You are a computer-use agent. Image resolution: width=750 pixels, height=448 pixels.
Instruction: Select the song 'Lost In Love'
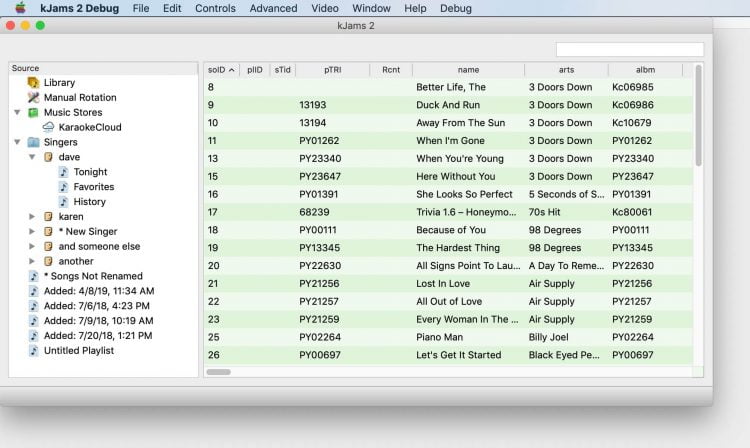point(443,284)
